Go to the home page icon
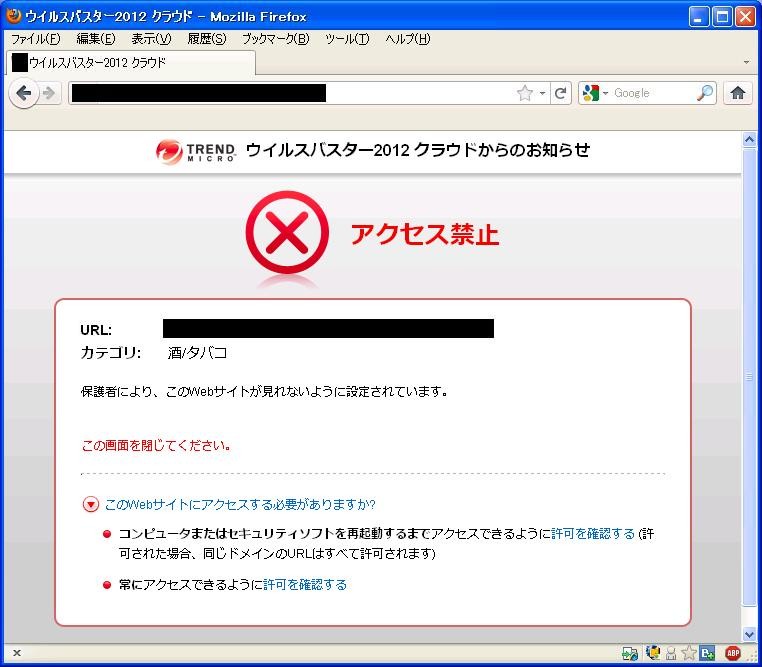Viewport: 762px width, 667px height. [738, 93]
